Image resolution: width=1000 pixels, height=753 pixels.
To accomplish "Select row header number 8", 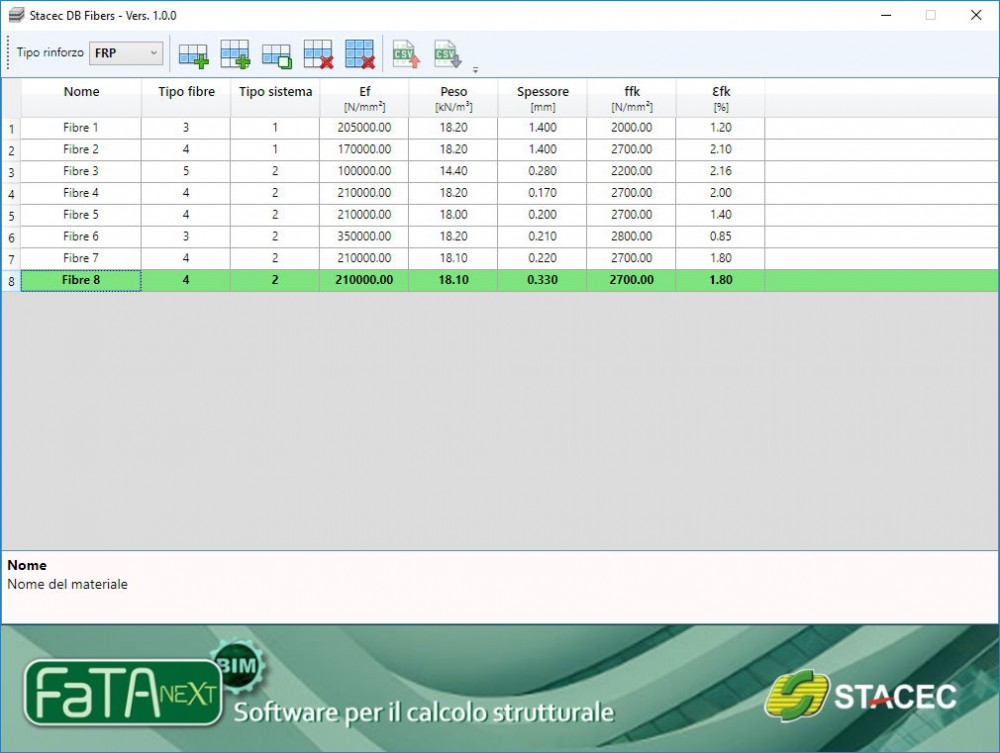I will pyautogui.click(x=11, y=281).
